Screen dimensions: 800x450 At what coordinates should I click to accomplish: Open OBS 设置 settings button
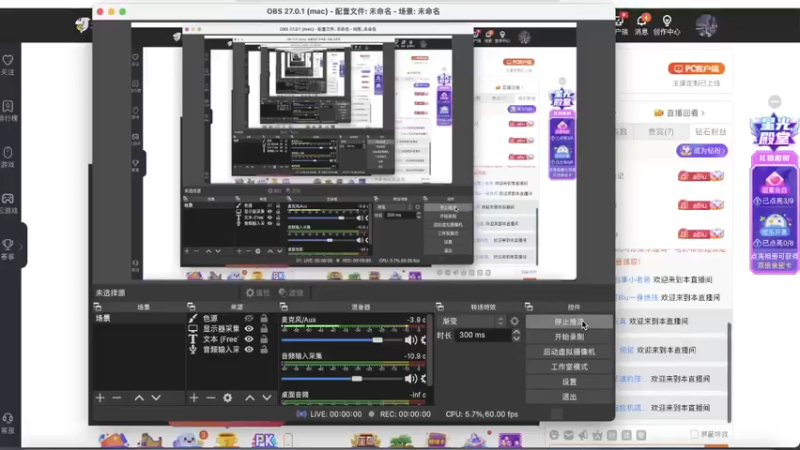click(569, 382)
